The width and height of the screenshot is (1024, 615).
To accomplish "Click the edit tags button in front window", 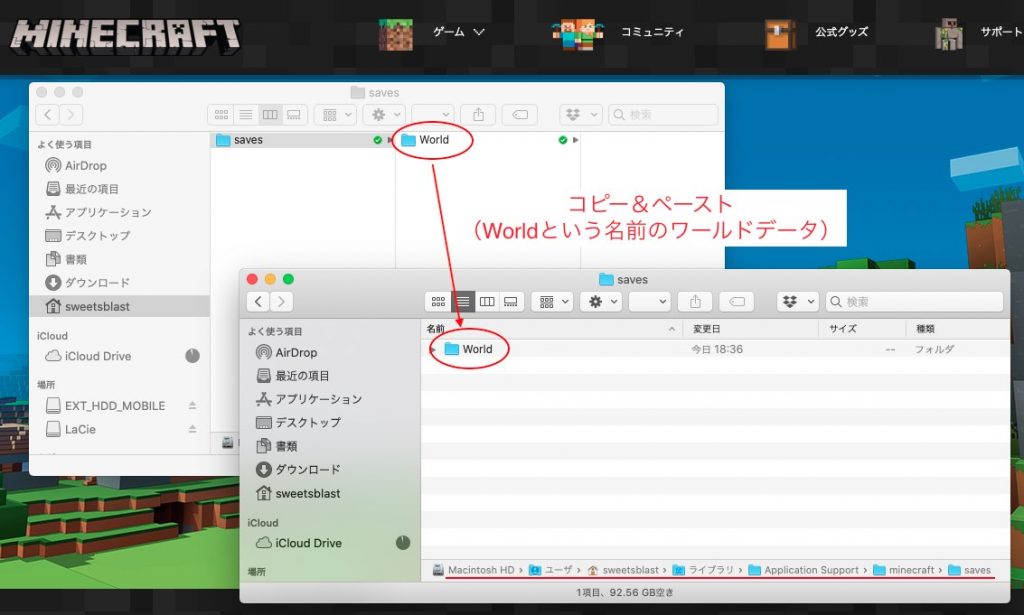I will point(737,302).
